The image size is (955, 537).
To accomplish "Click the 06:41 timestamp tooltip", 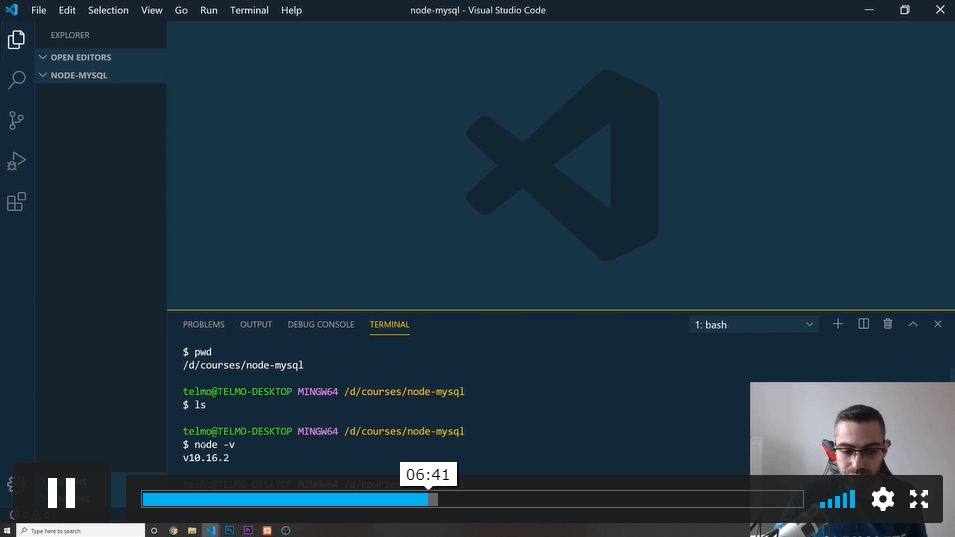I will 428,474.
